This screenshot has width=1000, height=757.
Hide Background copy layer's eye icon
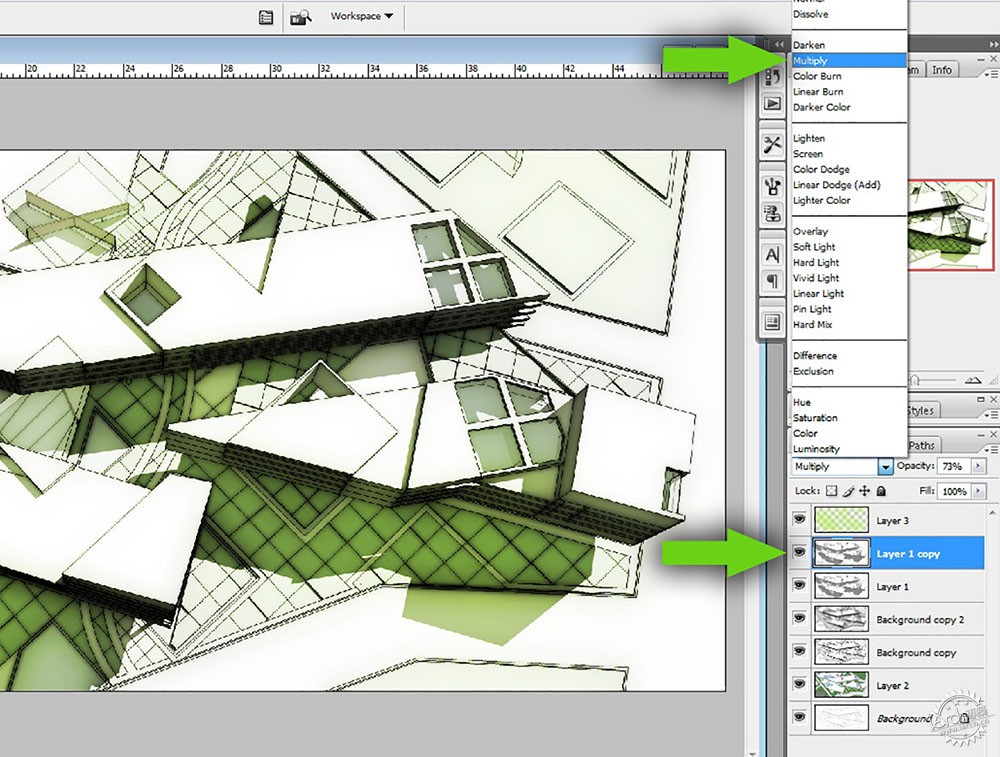point(799,650)
